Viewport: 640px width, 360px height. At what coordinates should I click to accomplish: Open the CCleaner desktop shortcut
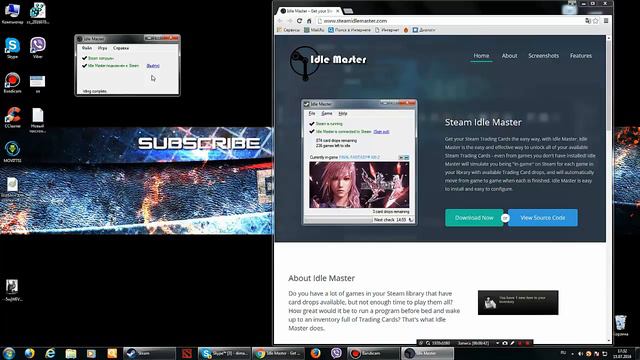tap(12, 118)
